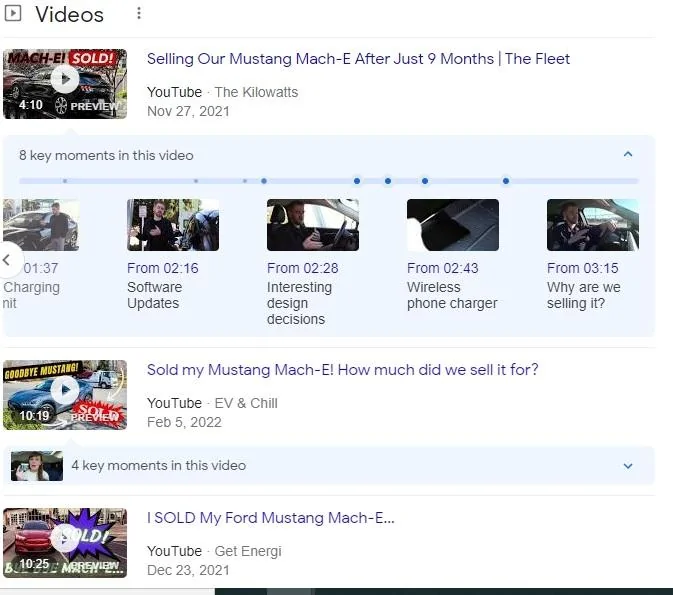Click the fifth timeline dot for Software Updates
This screenshot has width=673, height=595.
tap(357, 181)
